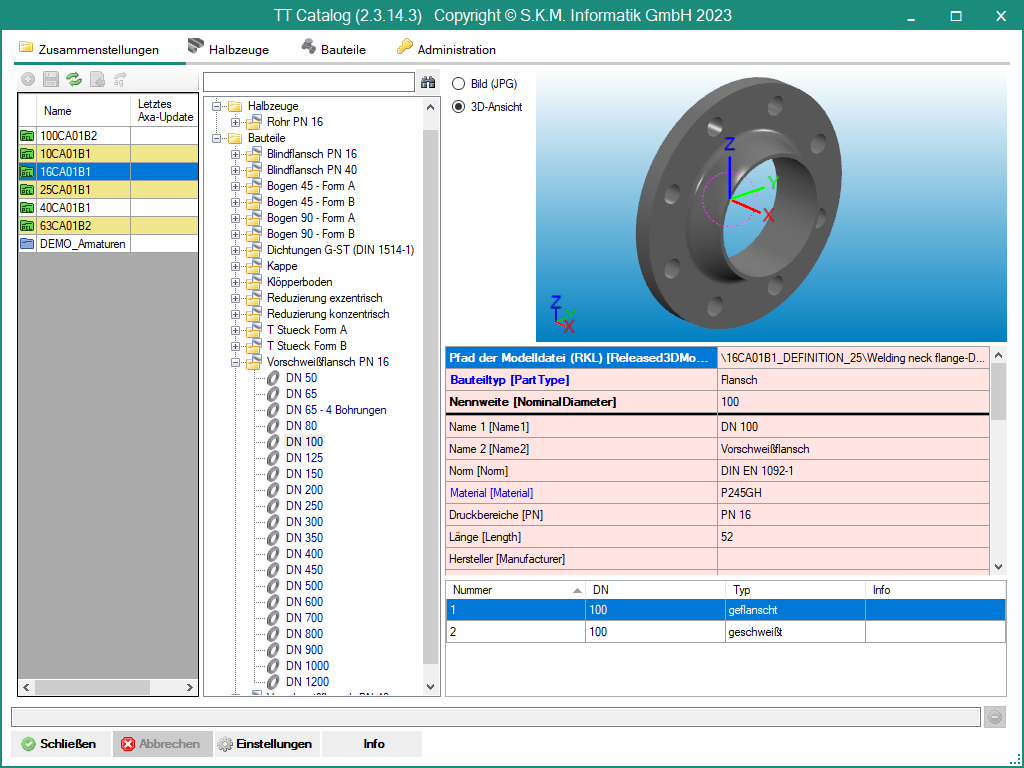Click the blue folder icon of DEMO_Armaturen
Viewport: 1024px width, 768px height.
pyautogui.click(x=27, y=244)
